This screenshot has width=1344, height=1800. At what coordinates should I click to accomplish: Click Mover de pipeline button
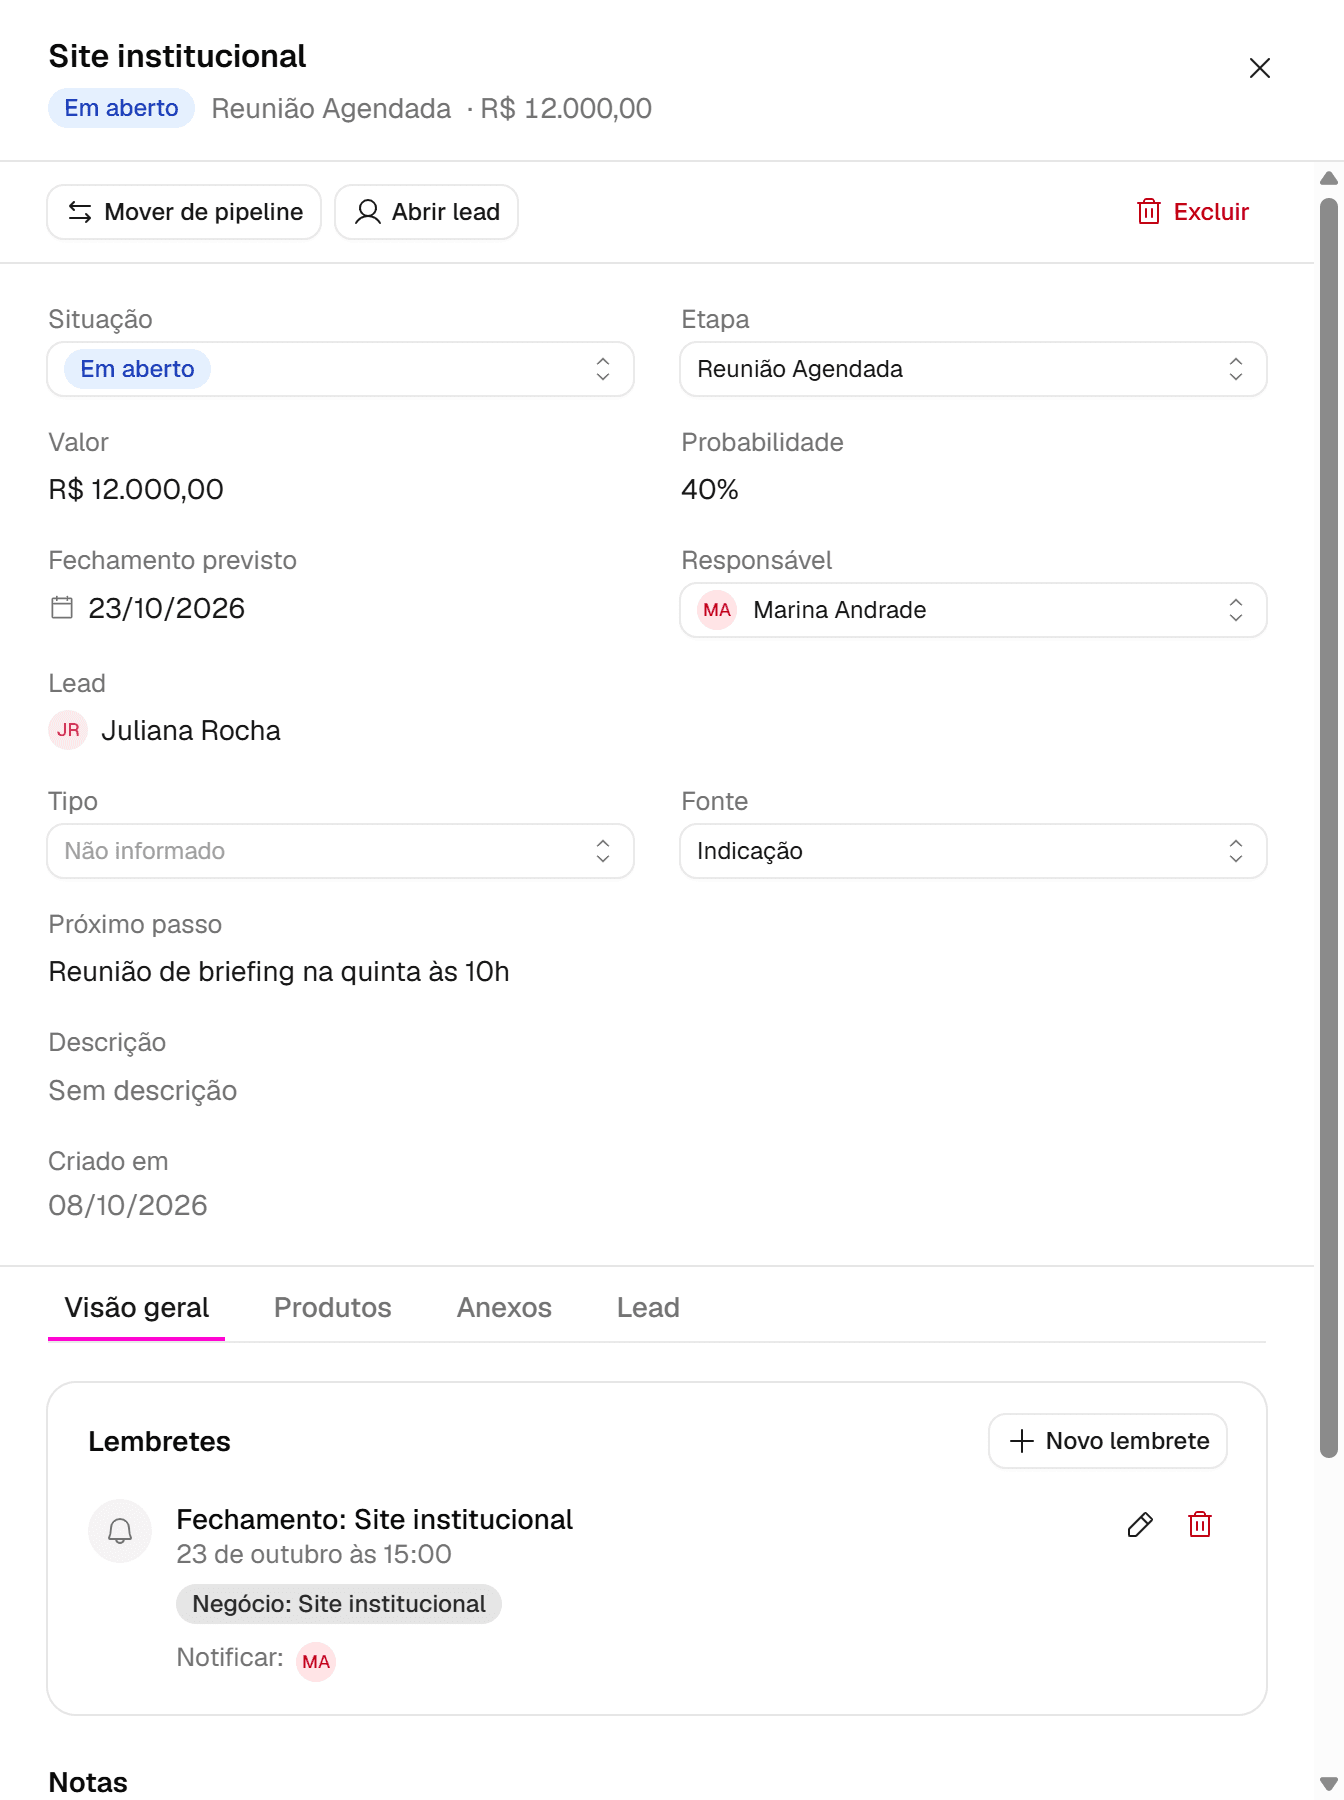point(184,212)
